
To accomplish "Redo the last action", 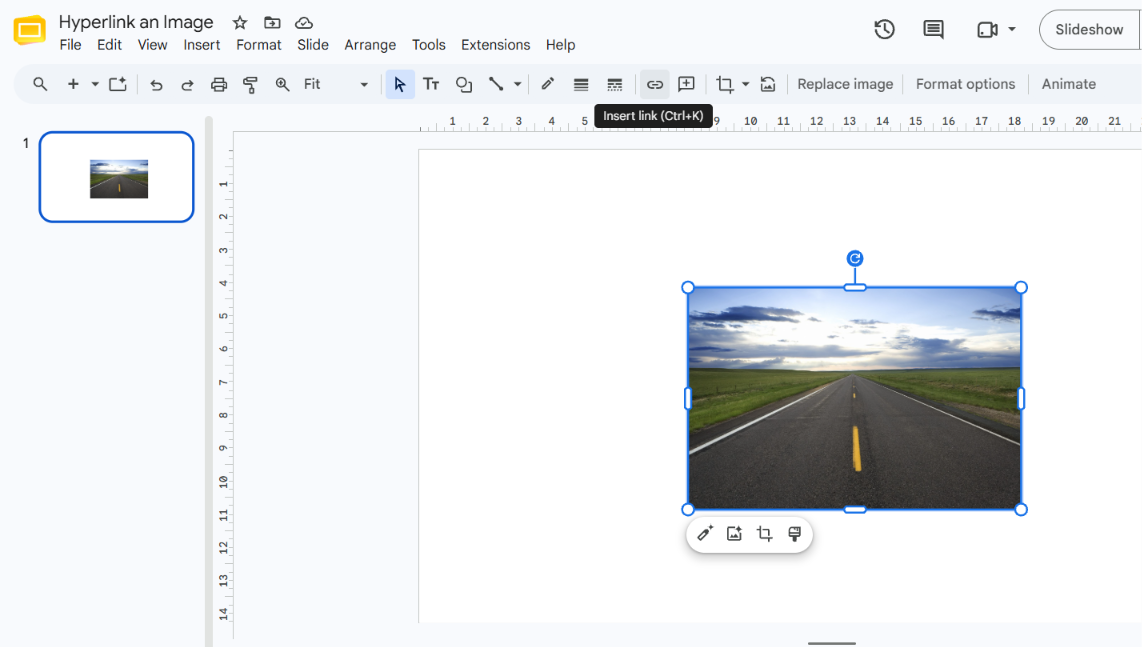I will point(187,85).
